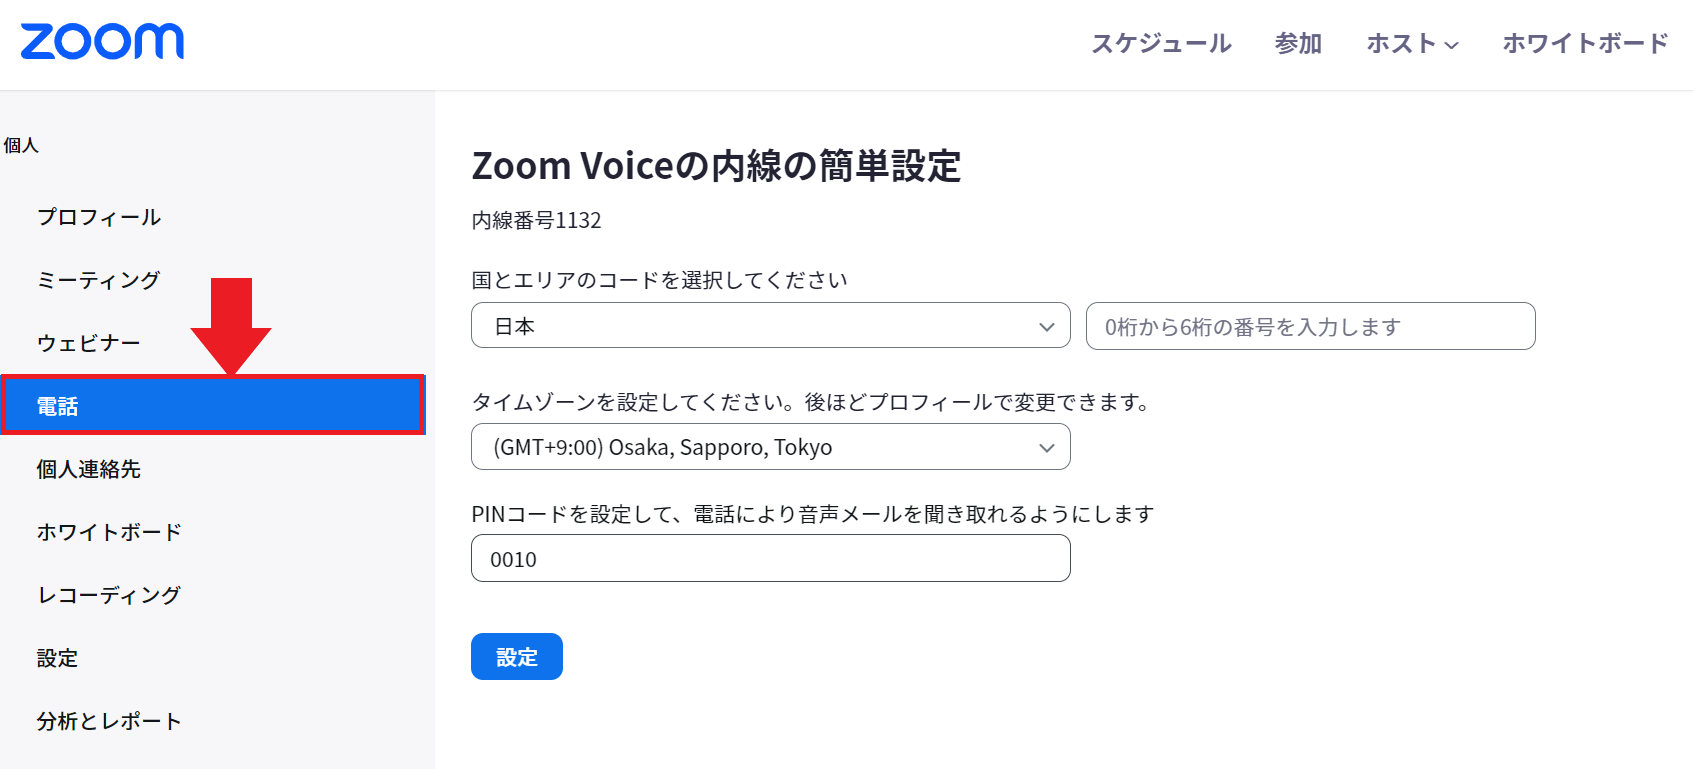Open ホワイトボード in top navigation

point(1586,44)
